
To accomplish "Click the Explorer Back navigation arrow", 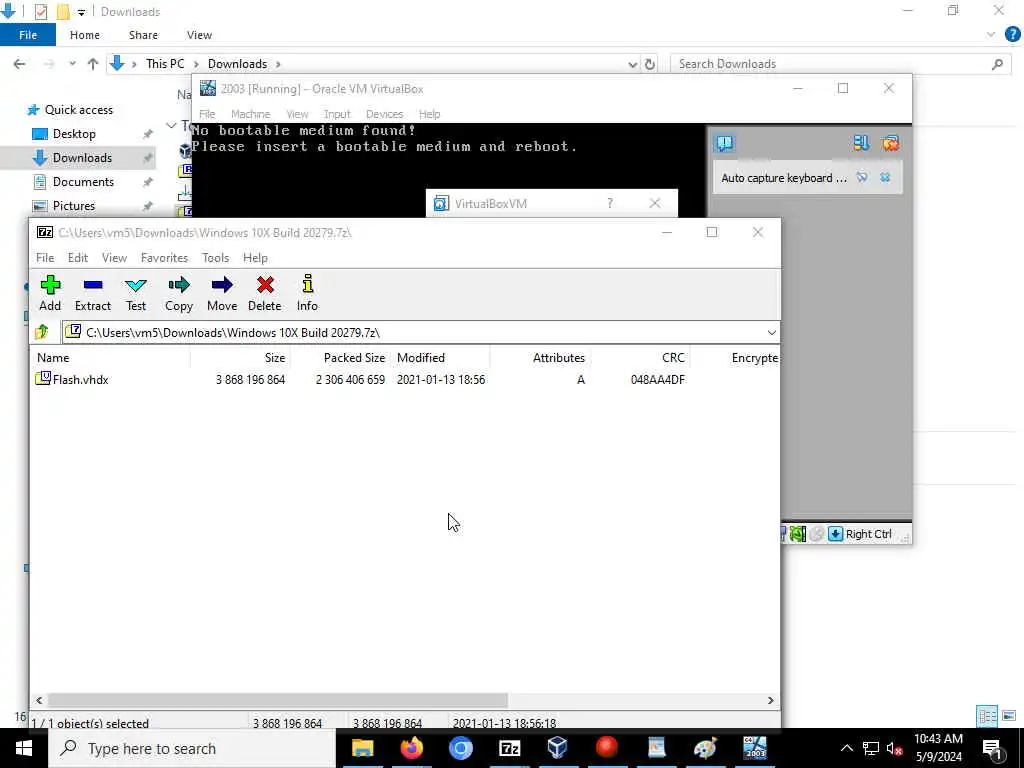I will (x=20, y=64).
